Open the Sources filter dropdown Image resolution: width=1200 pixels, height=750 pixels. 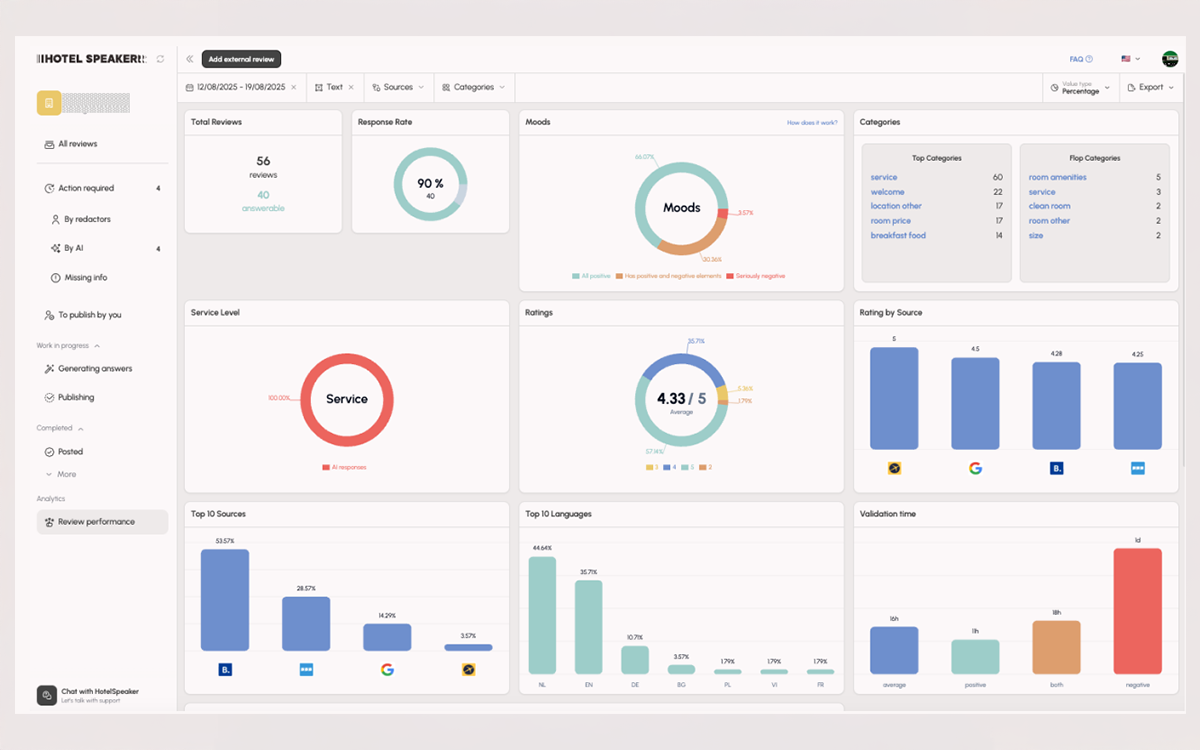(x=397, y=87)
